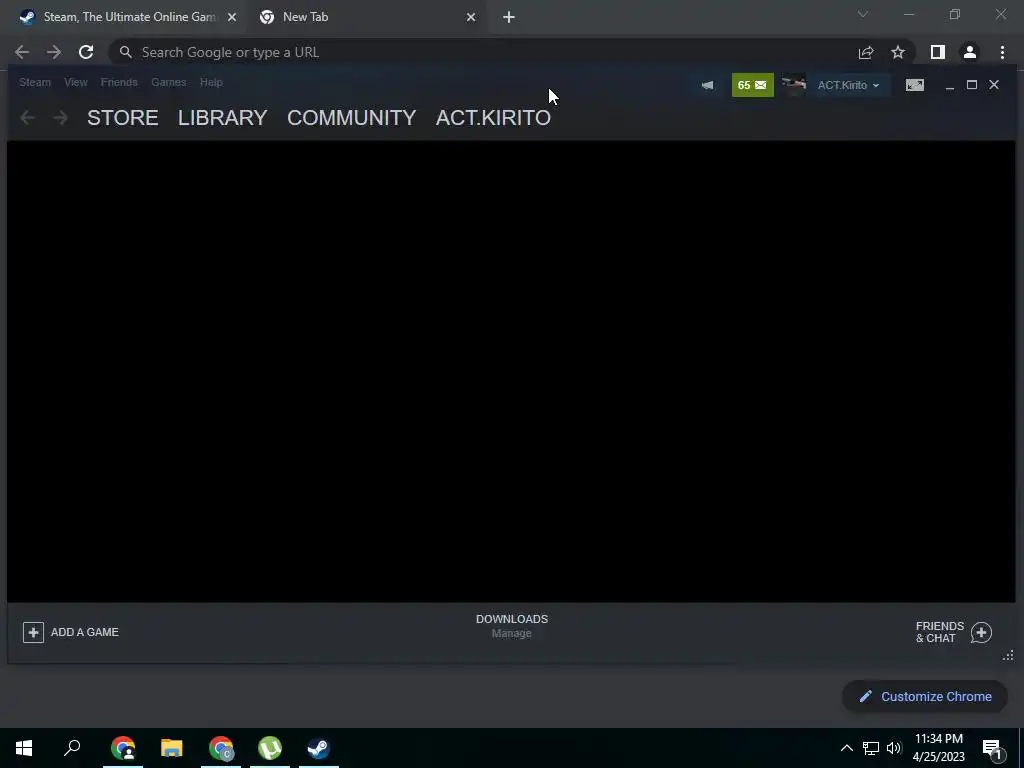Open Chrome tab search chevron
Viewport: 1024px width, 768px height.
pyautogui.click(x=863, y=14)
